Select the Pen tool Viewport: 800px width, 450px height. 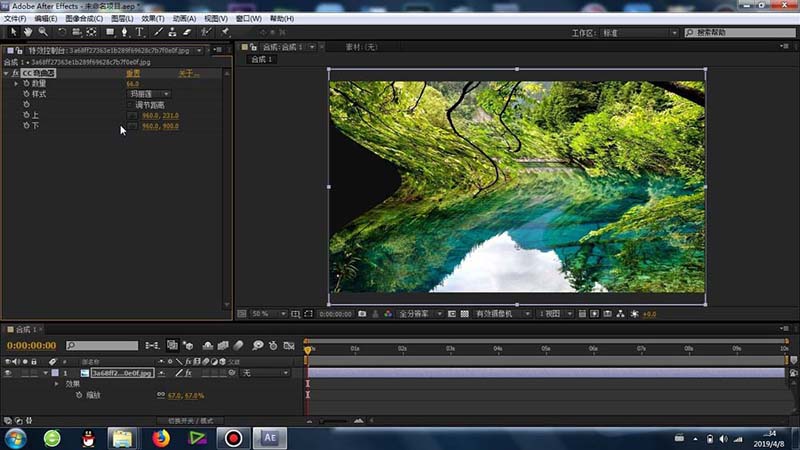pyautogui.click(x=123, y=32)
